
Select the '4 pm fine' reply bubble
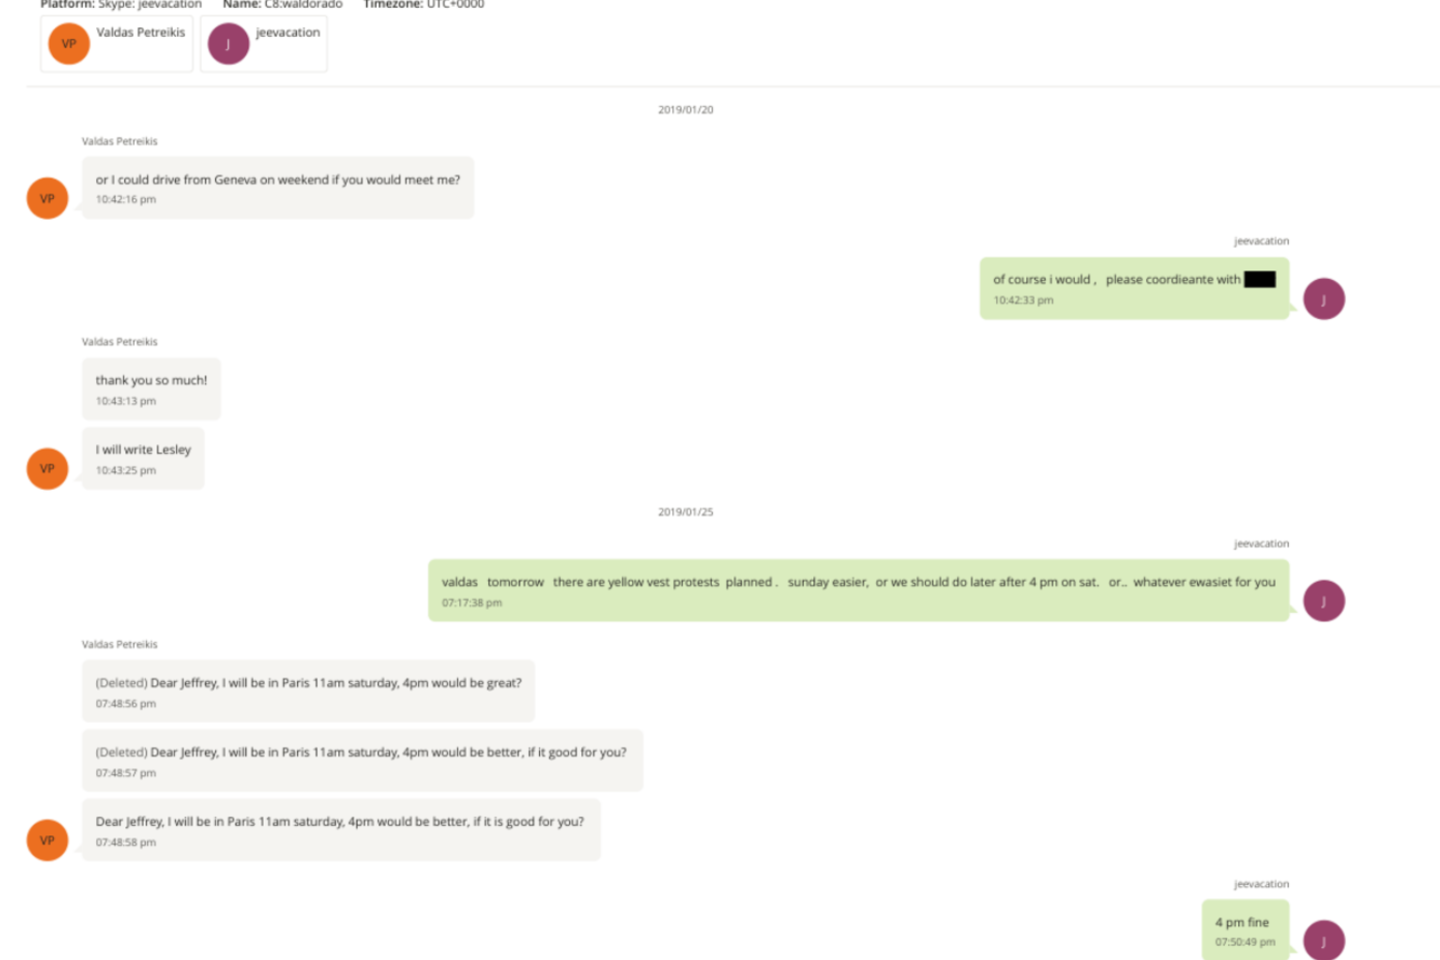coord(1245,930)
